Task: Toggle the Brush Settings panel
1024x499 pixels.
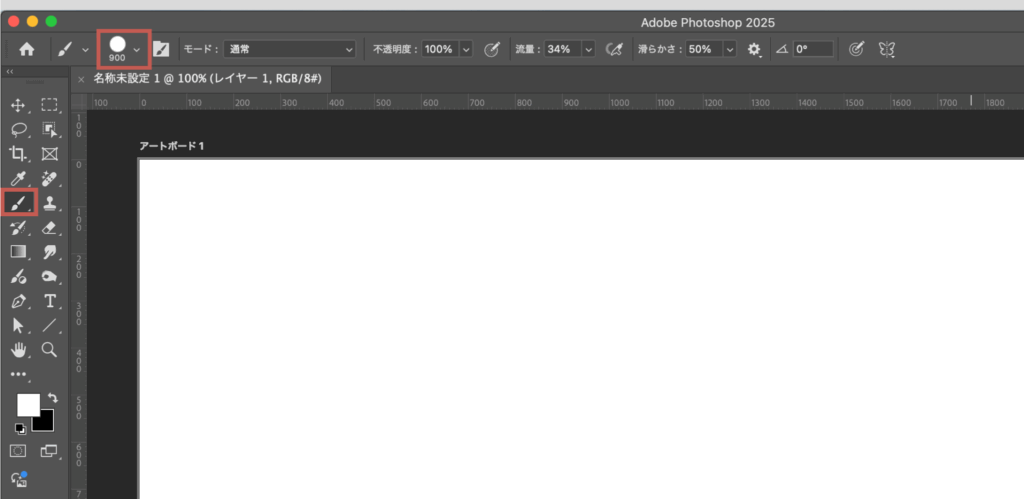Action: 161,49
